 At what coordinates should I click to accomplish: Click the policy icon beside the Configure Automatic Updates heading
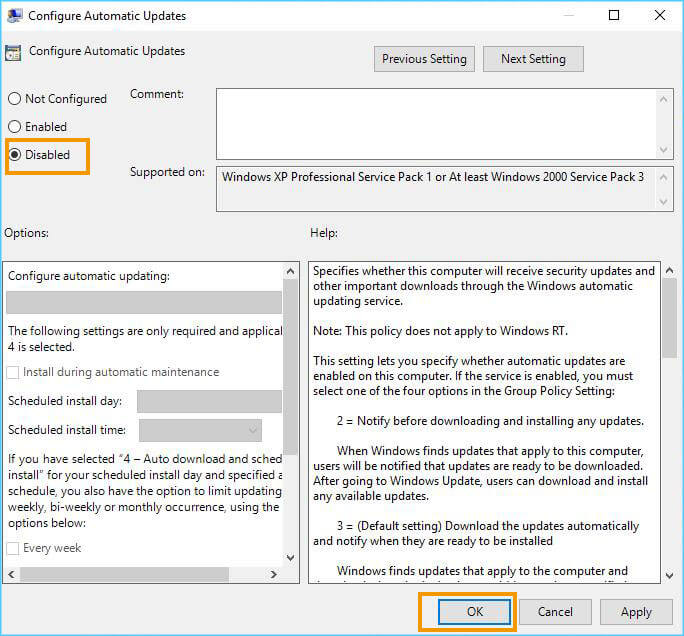click(x=14, y=54)
